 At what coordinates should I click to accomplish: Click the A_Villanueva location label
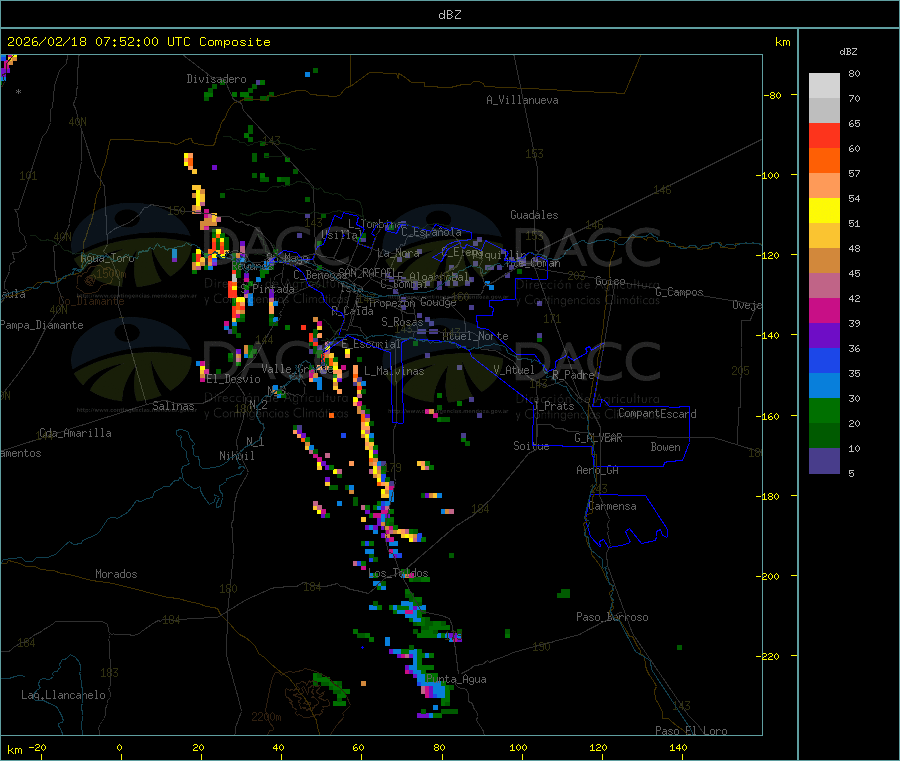522,100
